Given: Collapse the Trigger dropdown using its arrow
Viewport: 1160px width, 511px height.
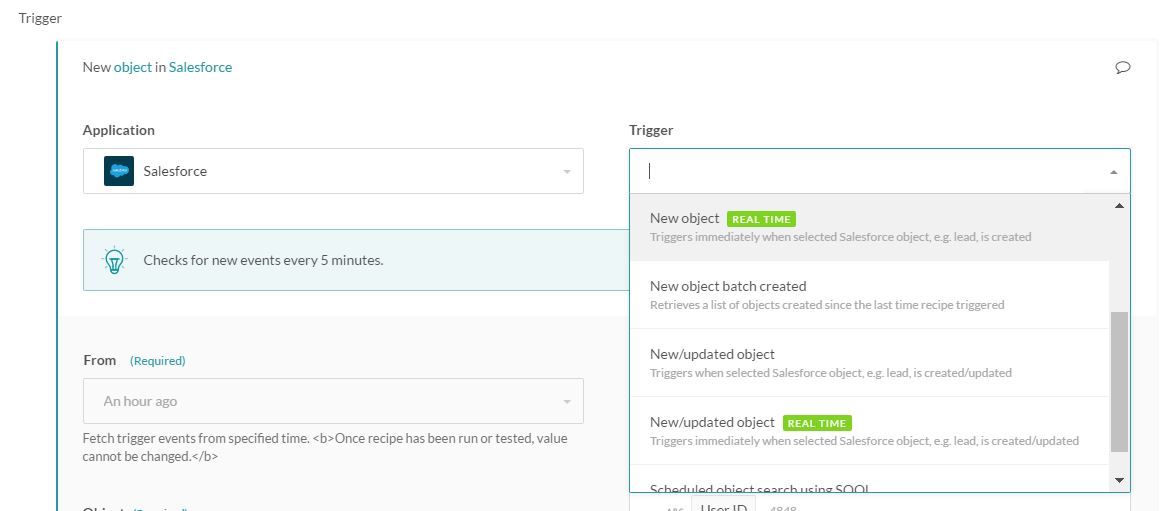Looking at the screenshot, I should pyautogui.click(x=1114, y=172).
